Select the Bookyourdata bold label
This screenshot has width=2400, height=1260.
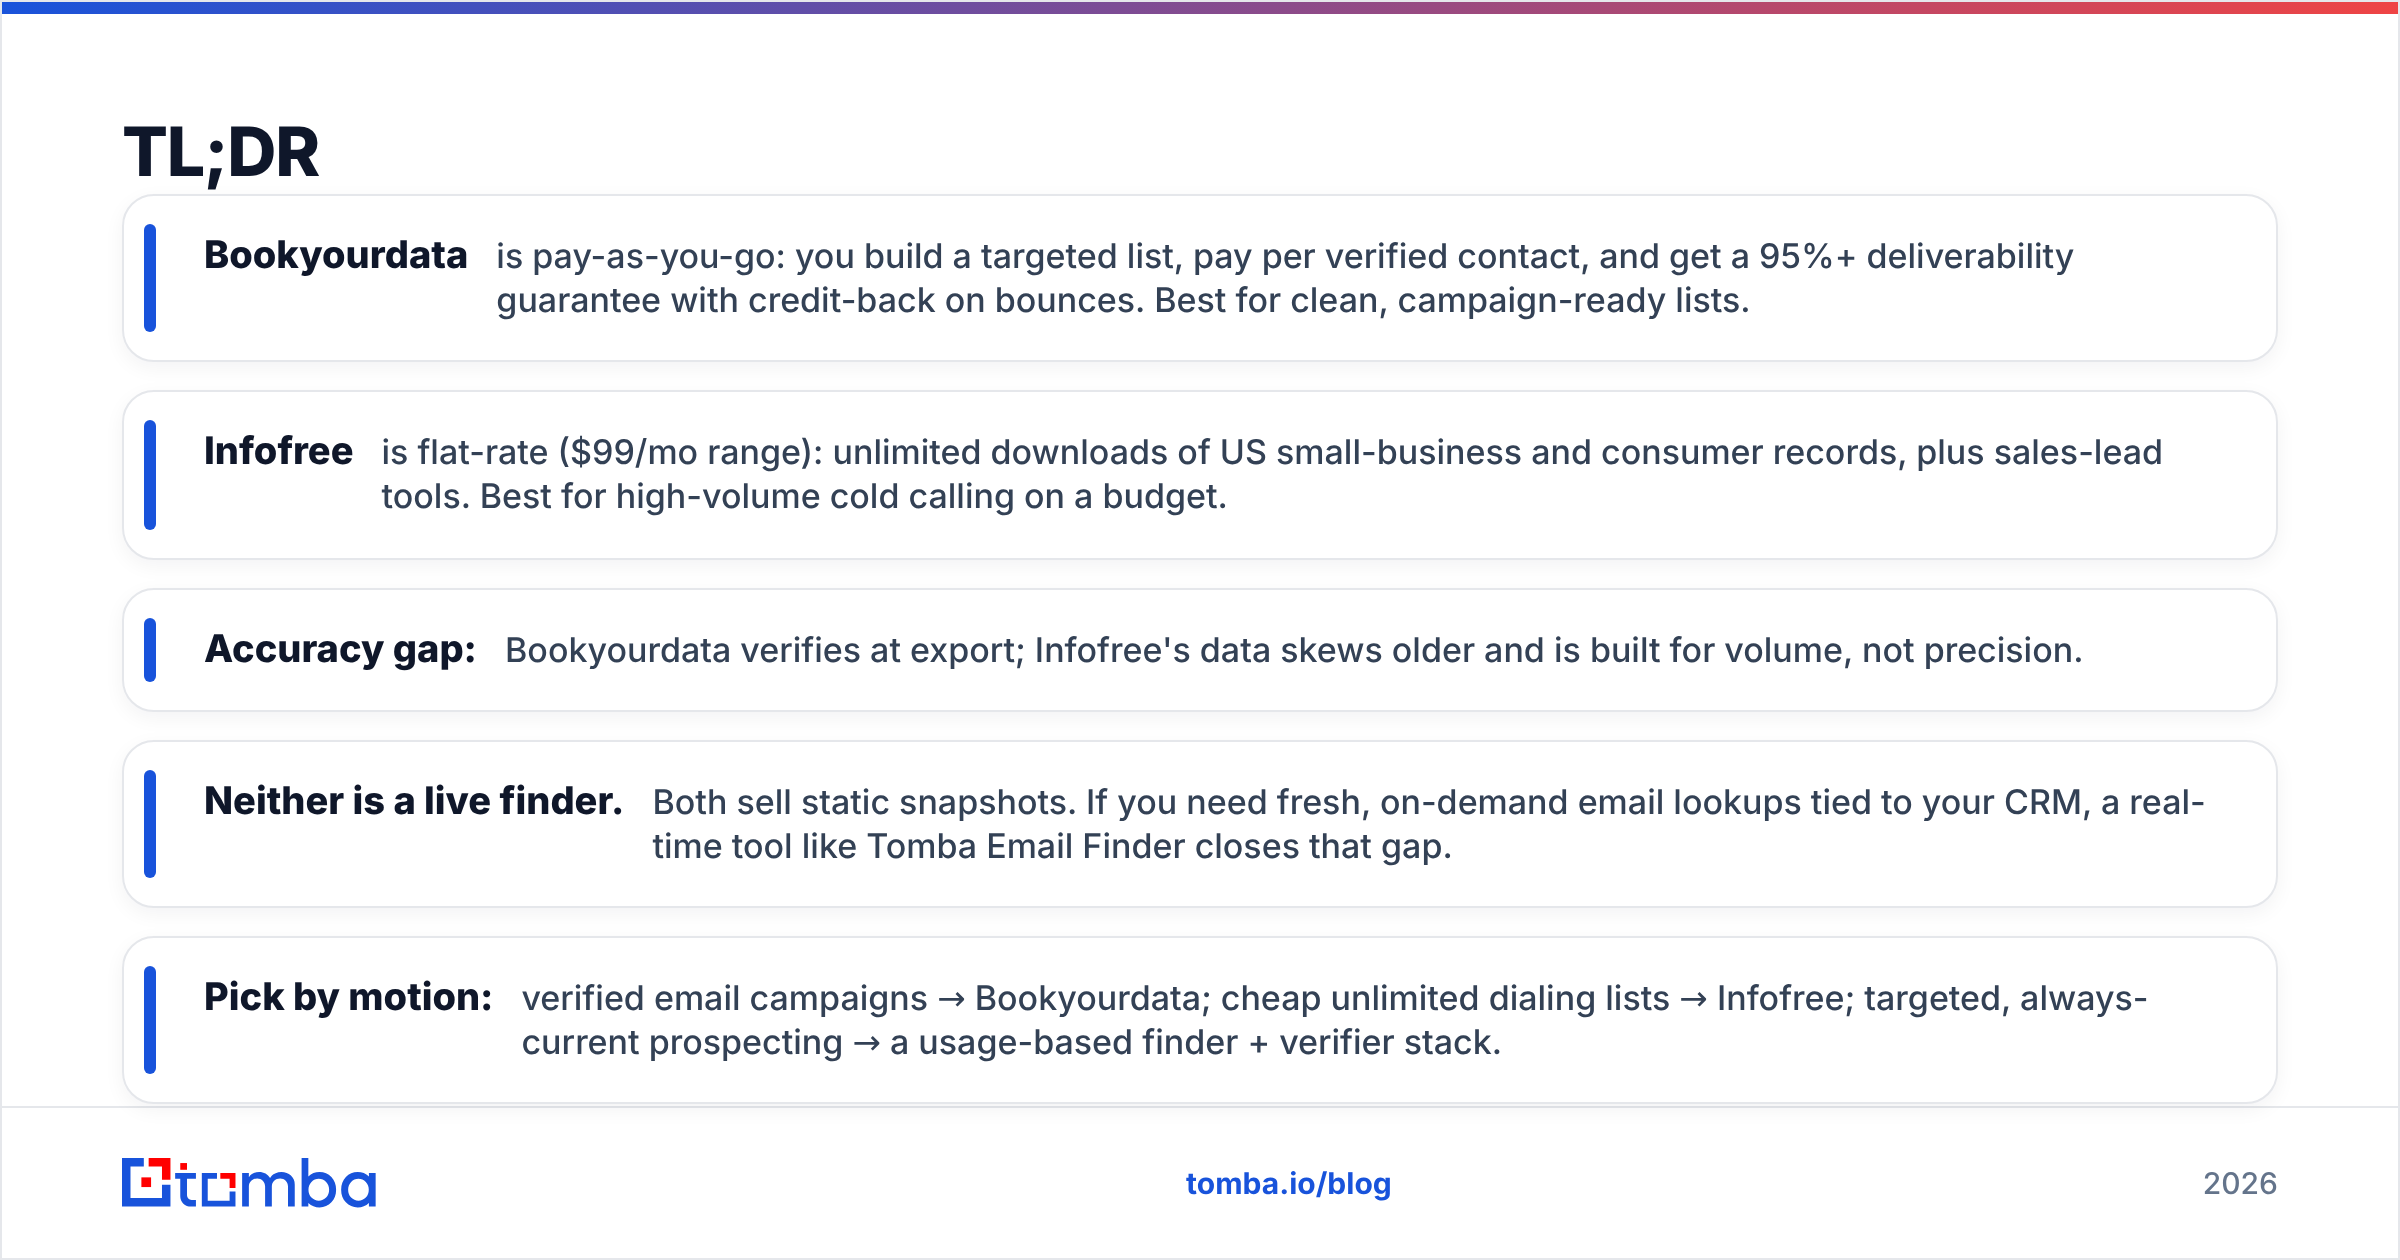(336, 256)
